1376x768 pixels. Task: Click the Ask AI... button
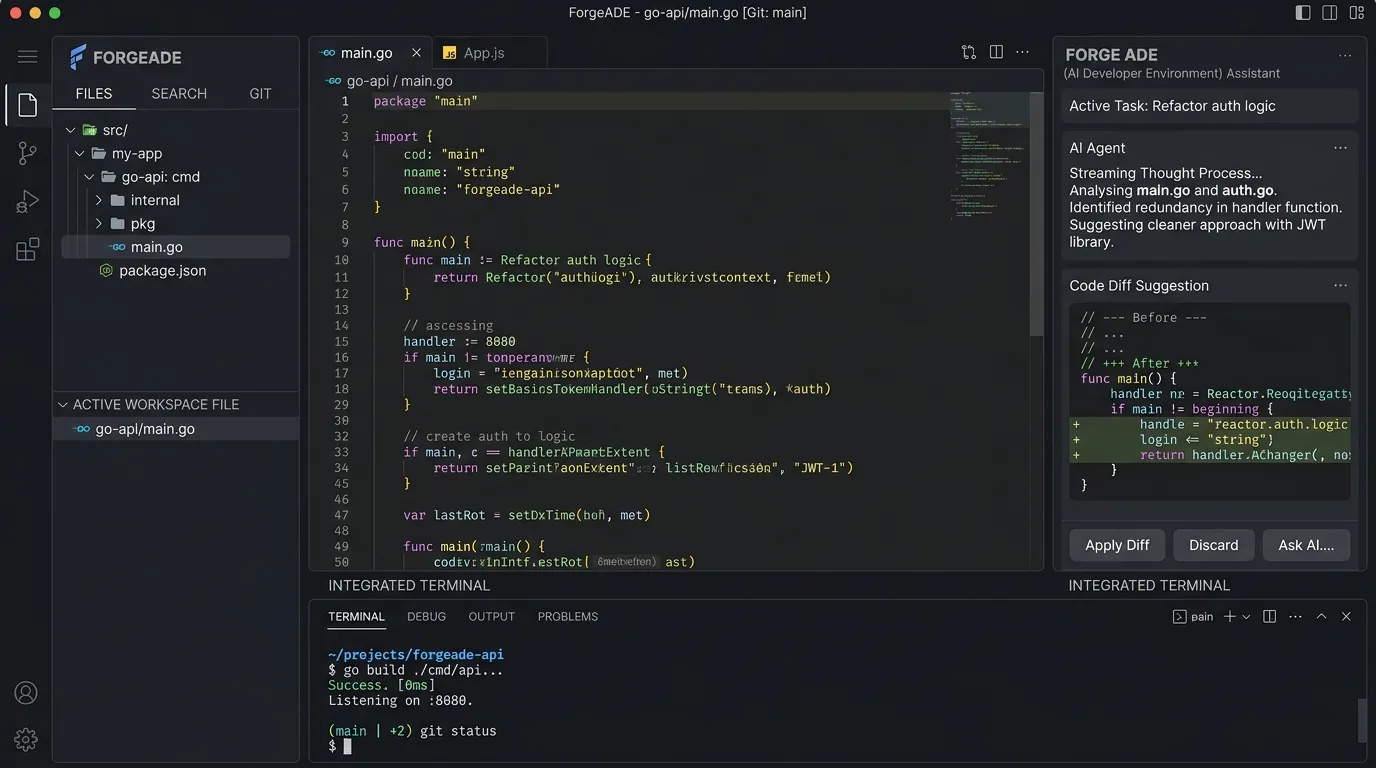(1306, 545)
